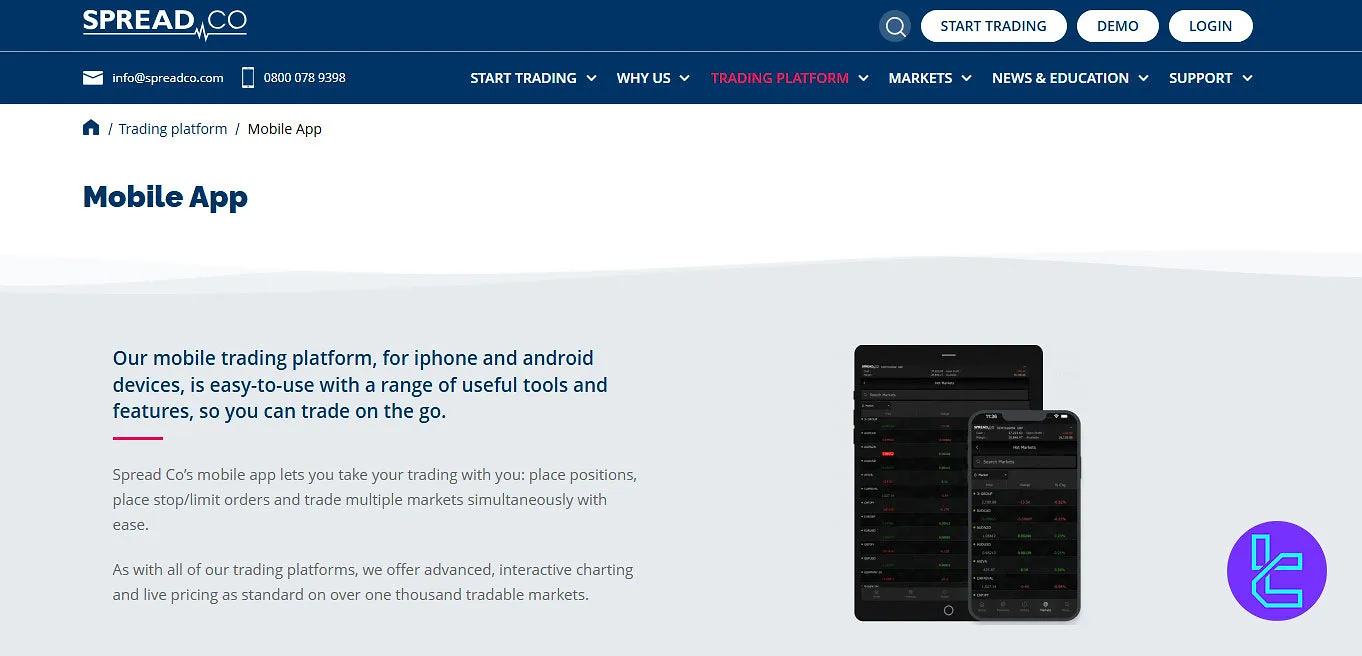
Task: Click the Spread Co logo
Action: [164, 24]
